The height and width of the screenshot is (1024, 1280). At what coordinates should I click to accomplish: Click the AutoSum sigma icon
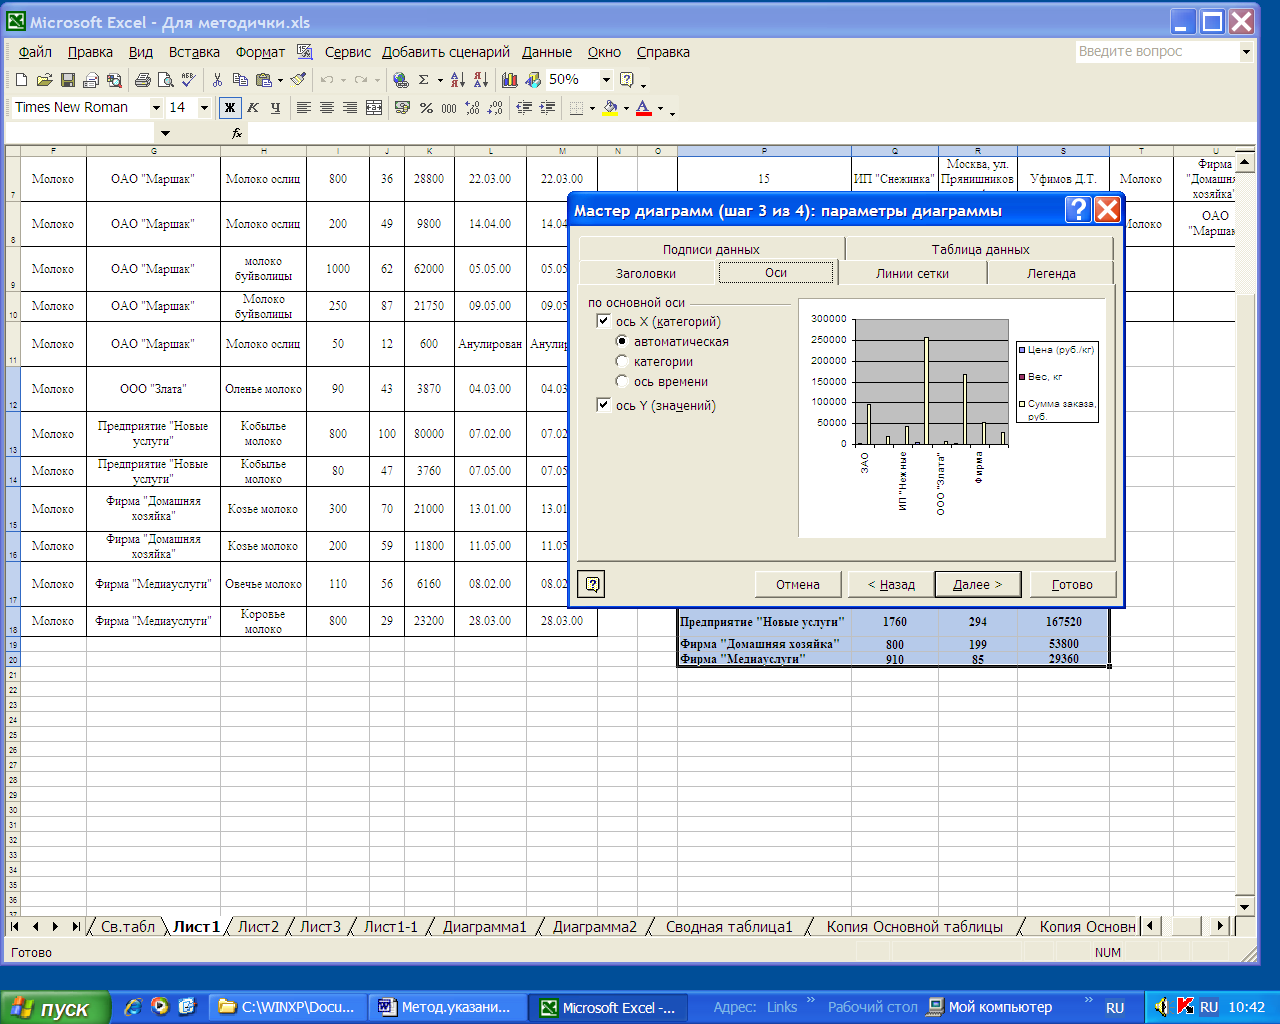coord(424,80)
